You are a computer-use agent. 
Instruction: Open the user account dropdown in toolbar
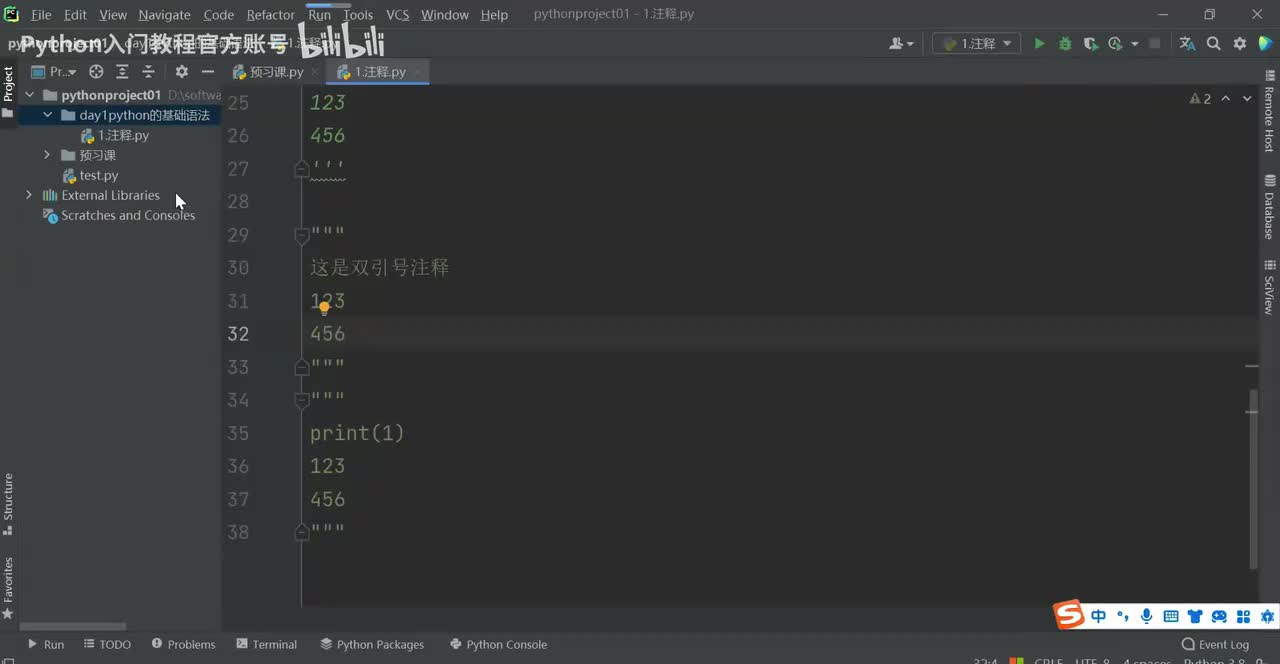pos(902,44)
